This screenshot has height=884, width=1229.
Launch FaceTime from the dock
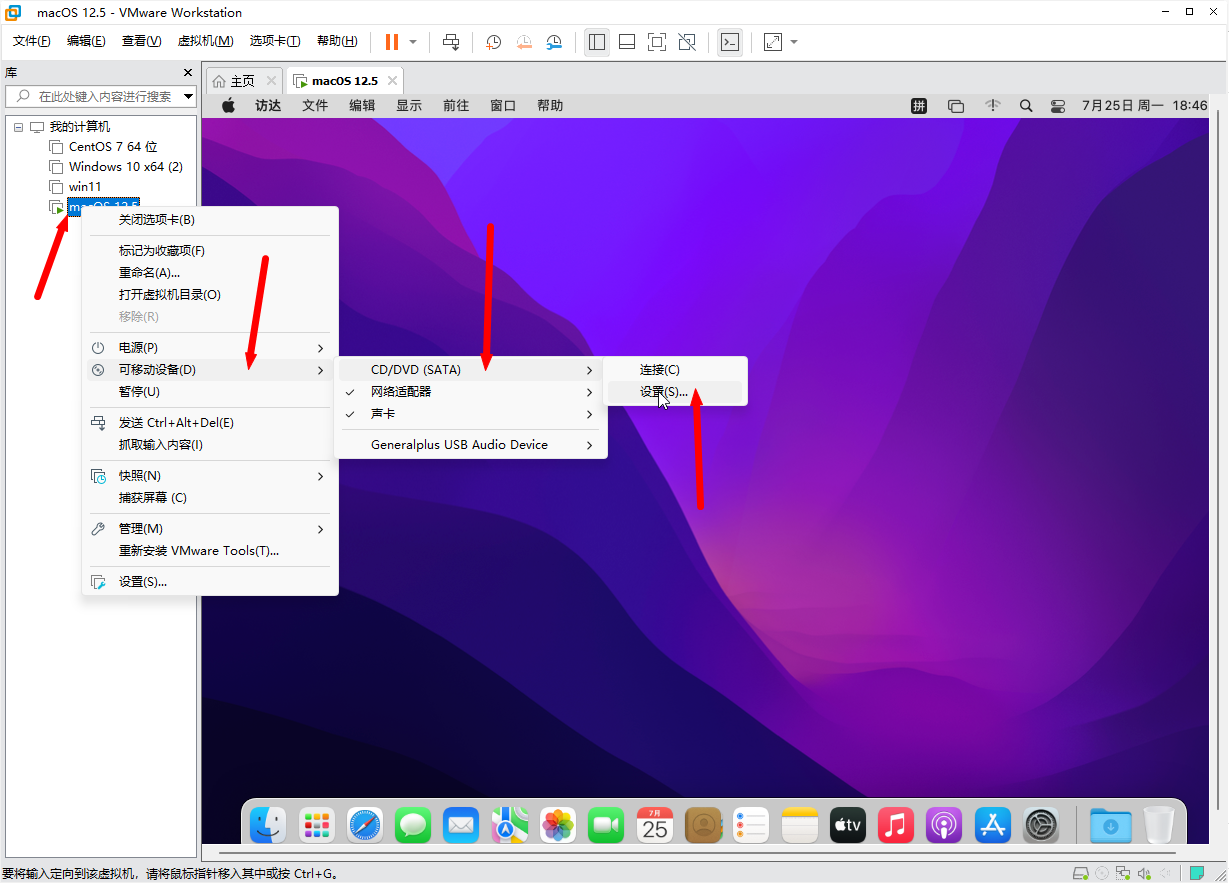(606, 825)
